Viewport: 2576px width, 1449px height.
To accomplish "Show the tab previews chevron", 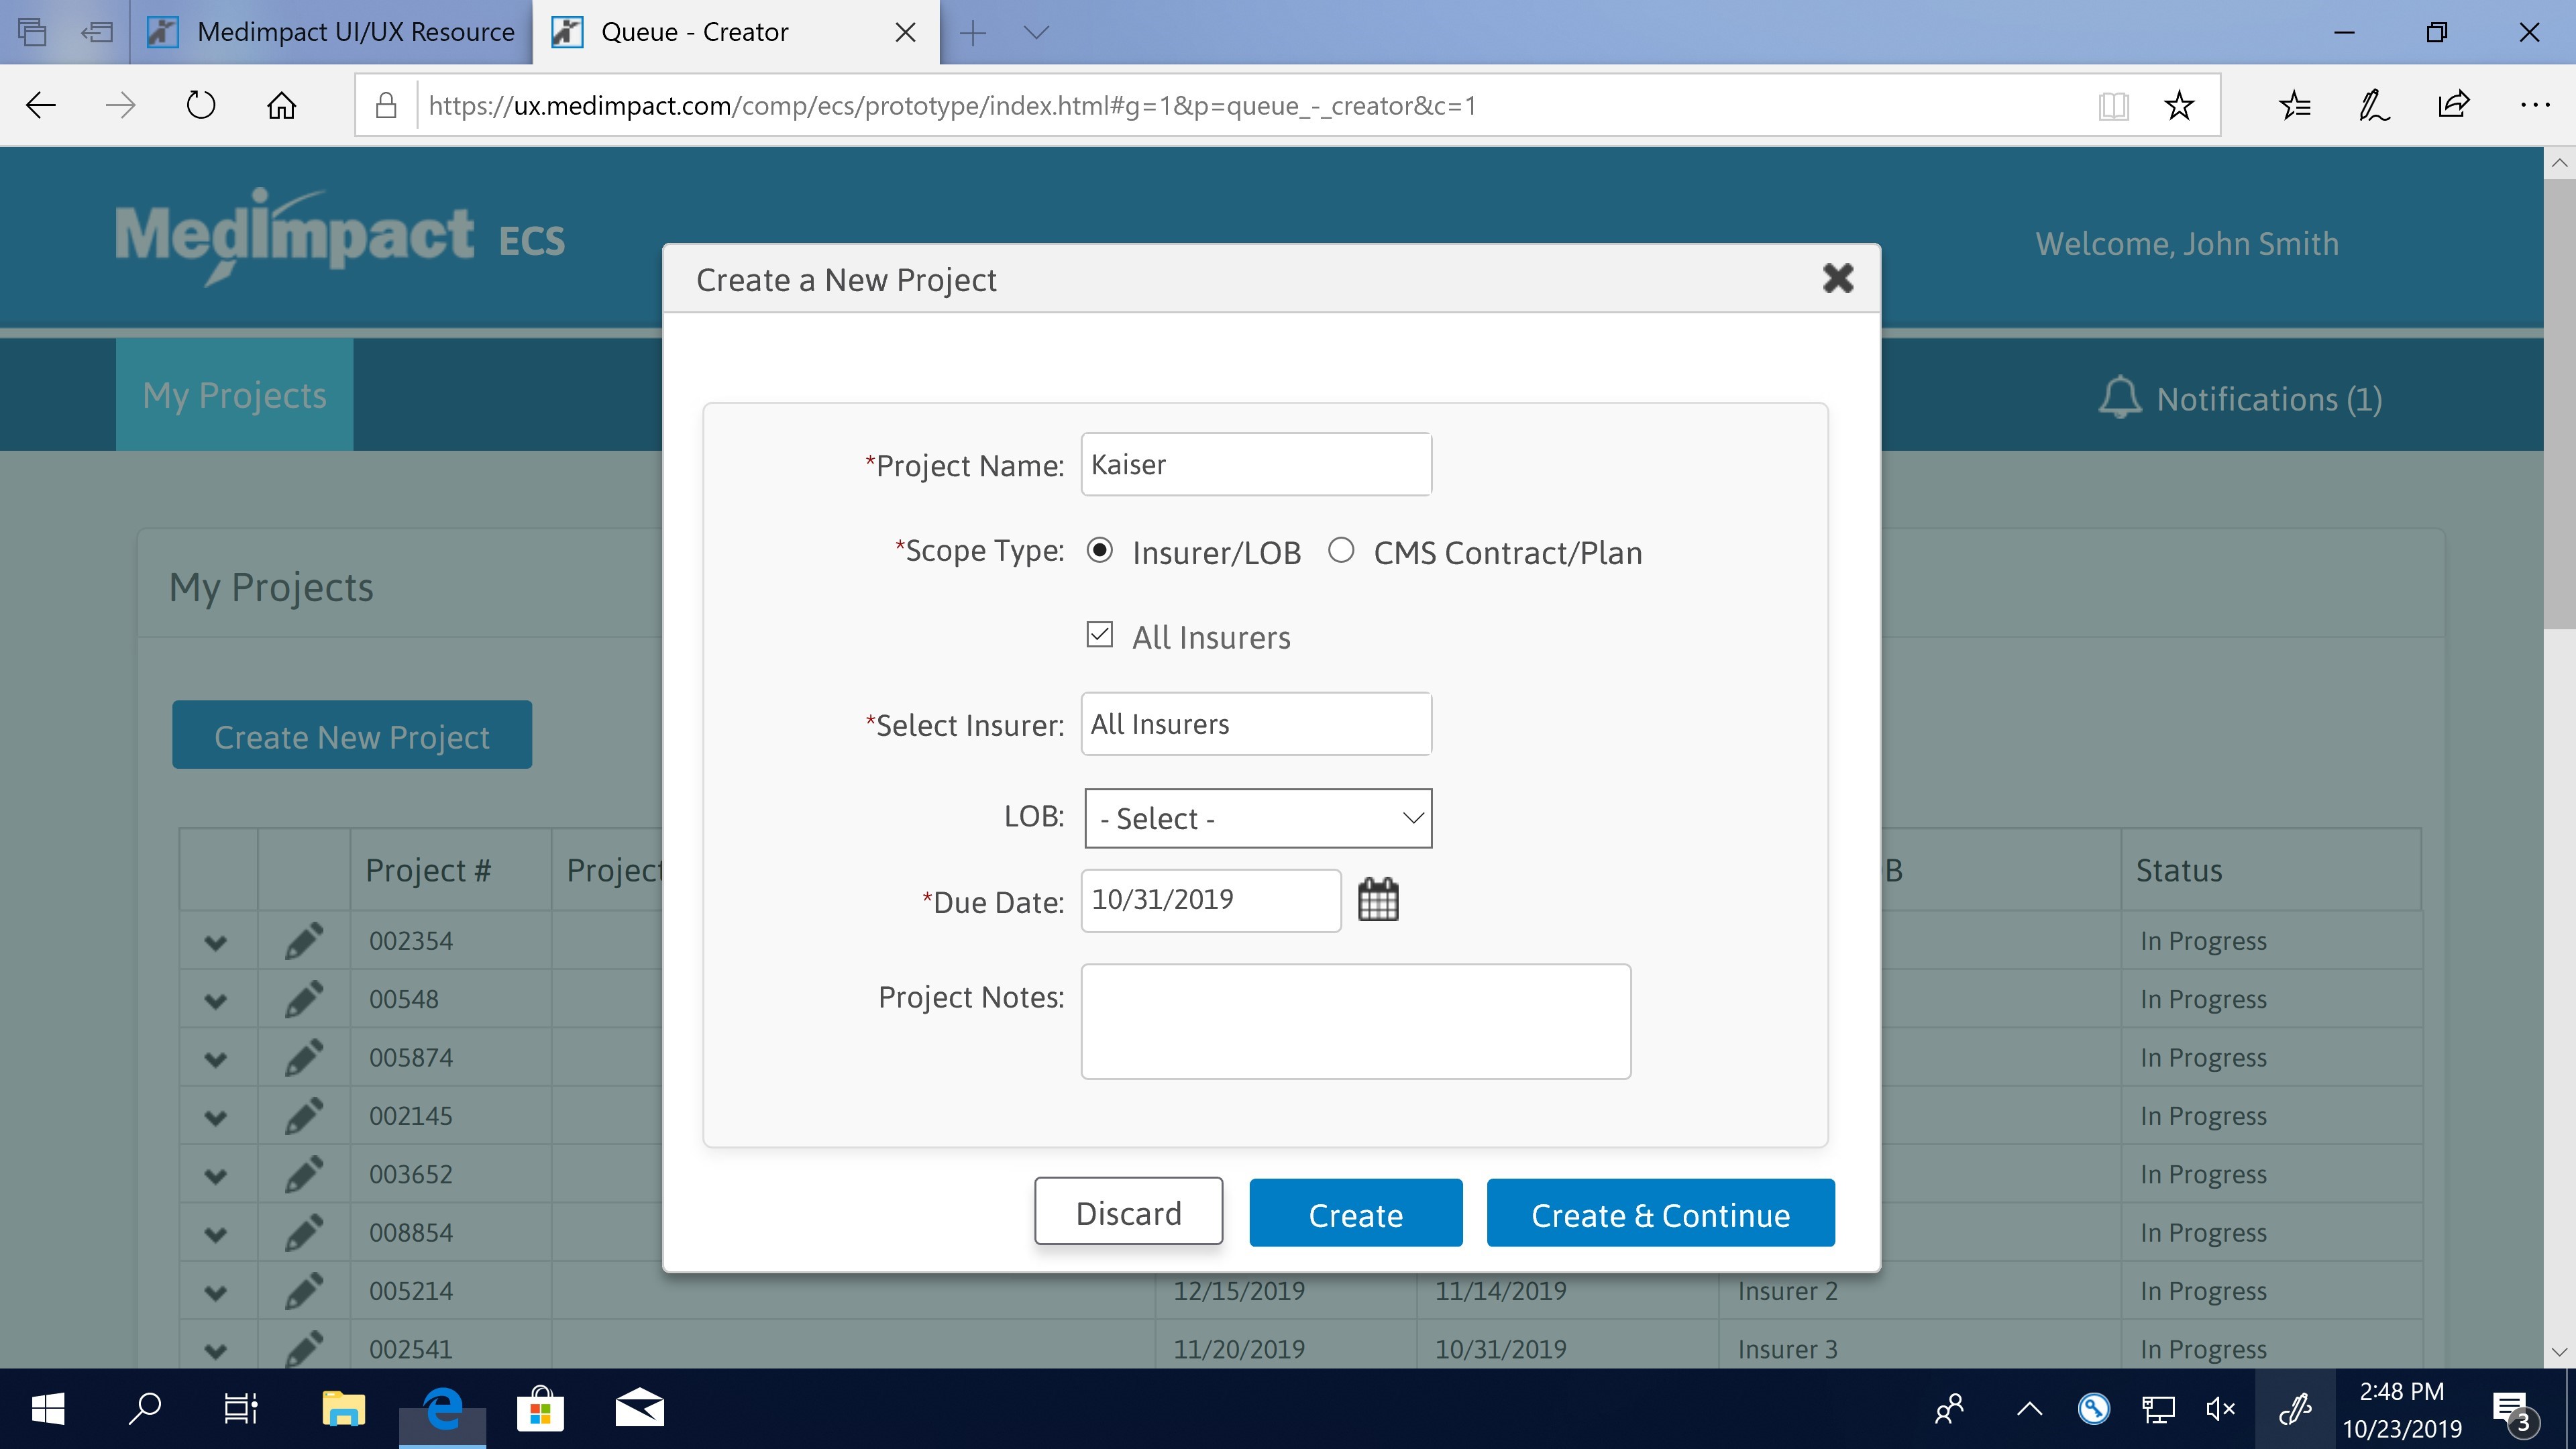I will tap(1037, 33).
